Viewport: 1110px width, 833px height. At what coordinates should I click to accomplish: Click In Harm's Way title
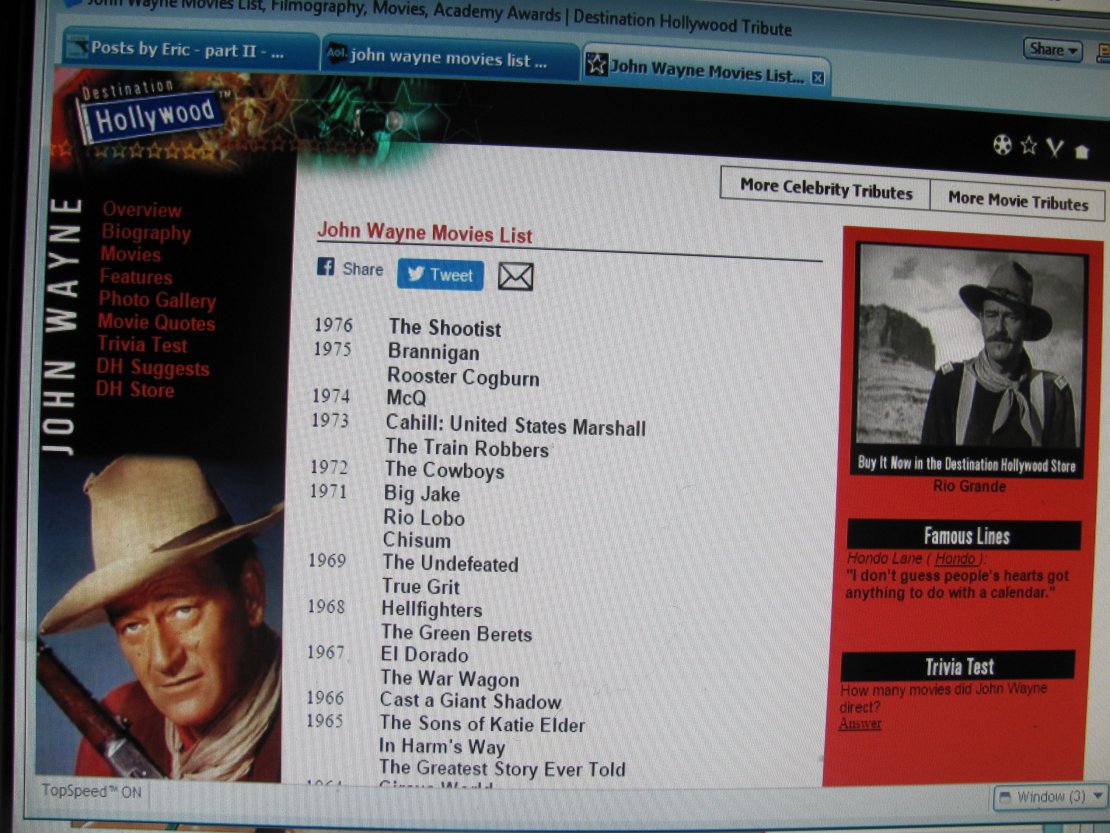pos(442,746)
